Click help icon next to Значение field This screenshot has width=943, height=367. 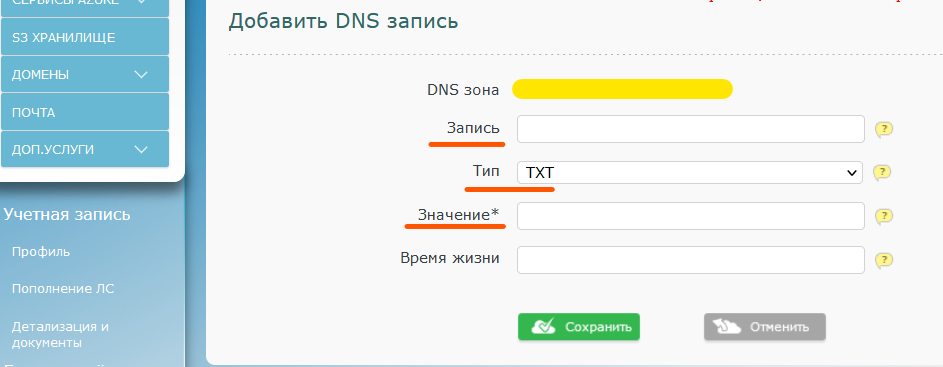pyautogui.click(x=883, y=217)
